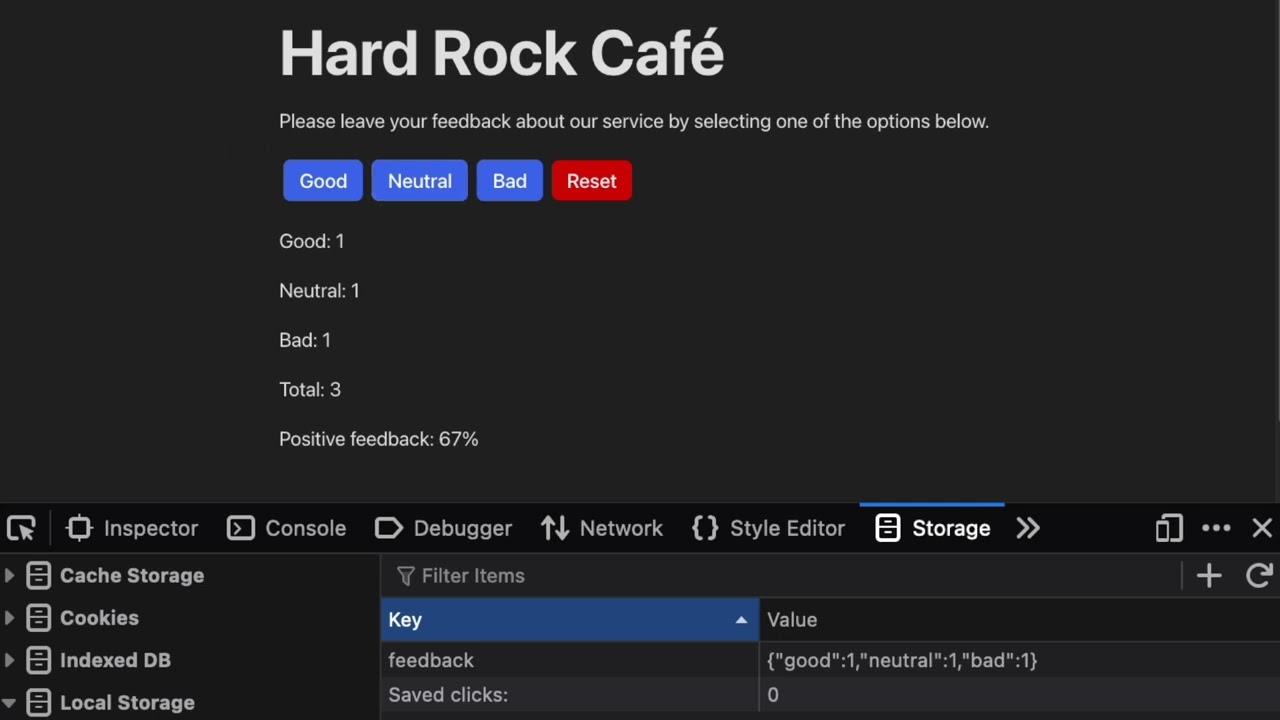Click the 'Neutral: 1' statistic text
This screenshot has height=720, width=1280.
click(319, 291)
